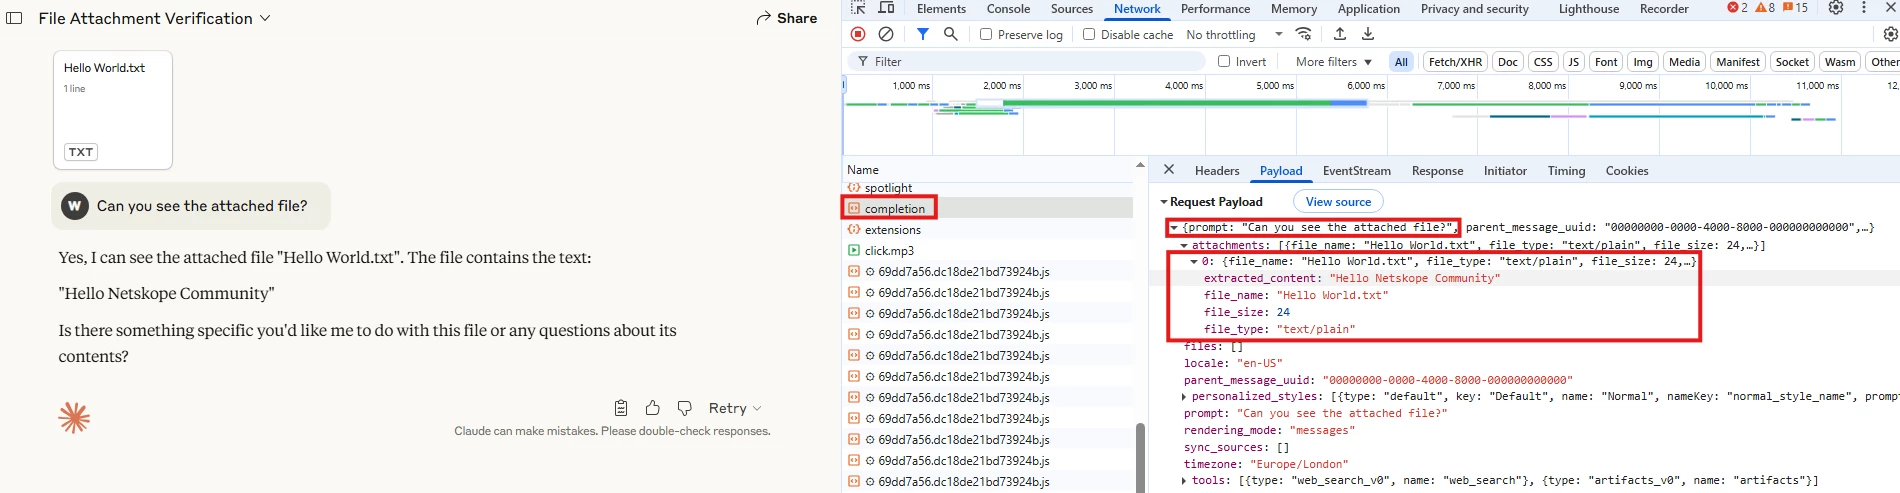This screenshot has width=1900, height=493.
Task: Share the conversation
Action: [787, 18]
